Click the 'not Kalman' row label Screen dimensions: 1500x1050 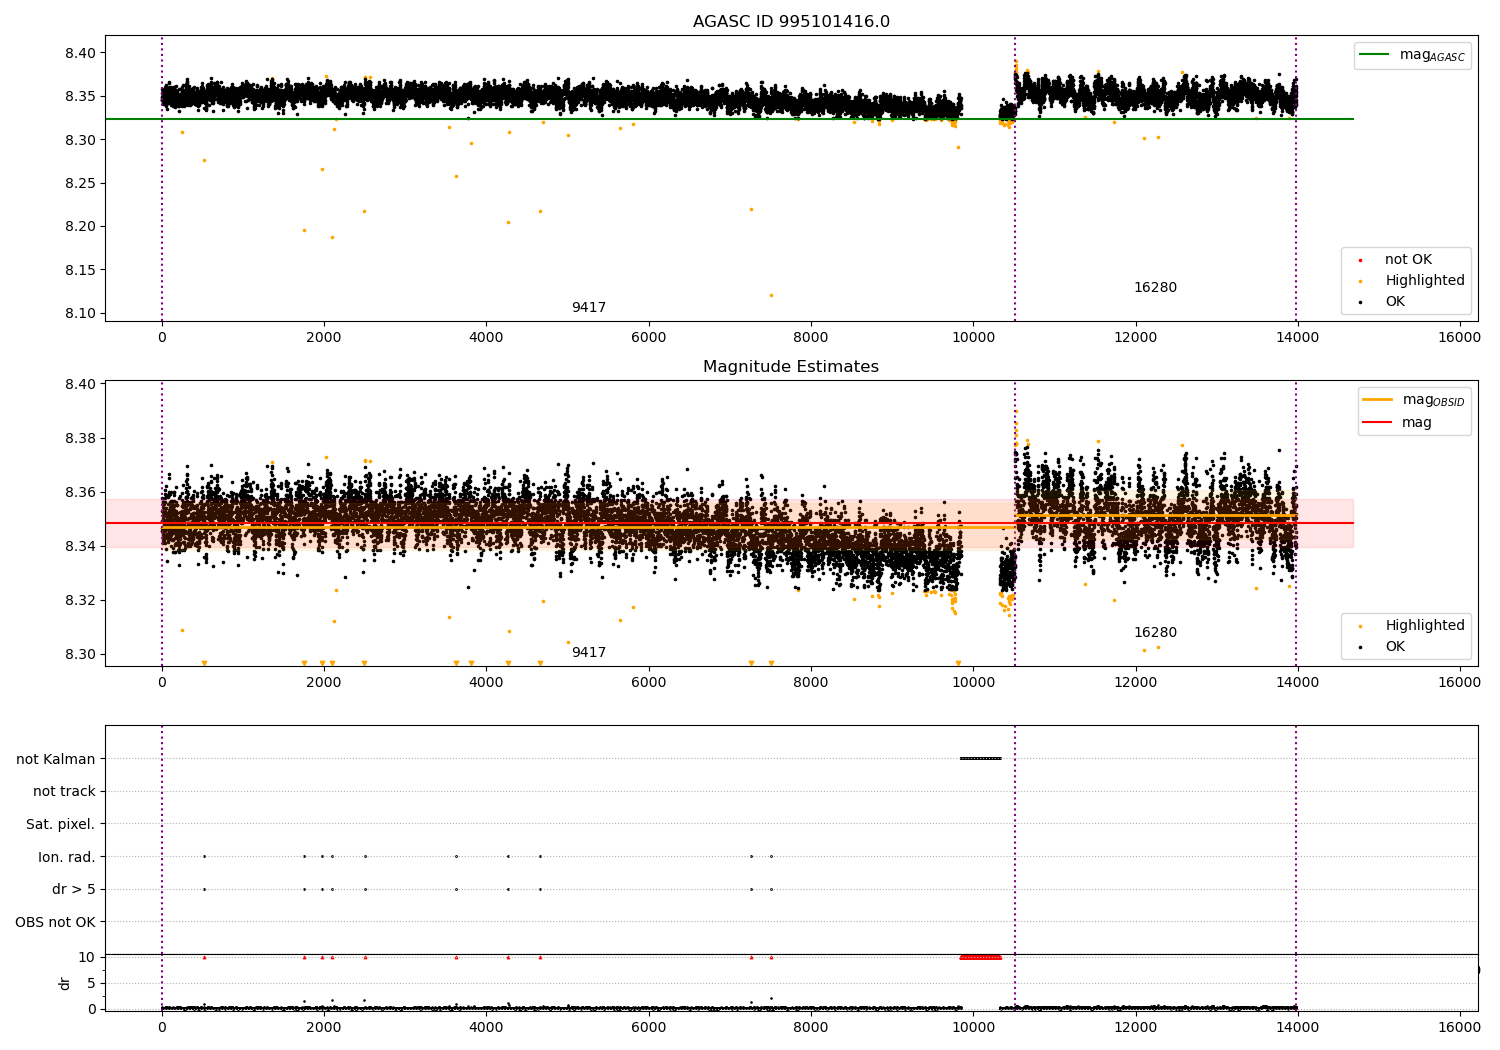point(56,759)
